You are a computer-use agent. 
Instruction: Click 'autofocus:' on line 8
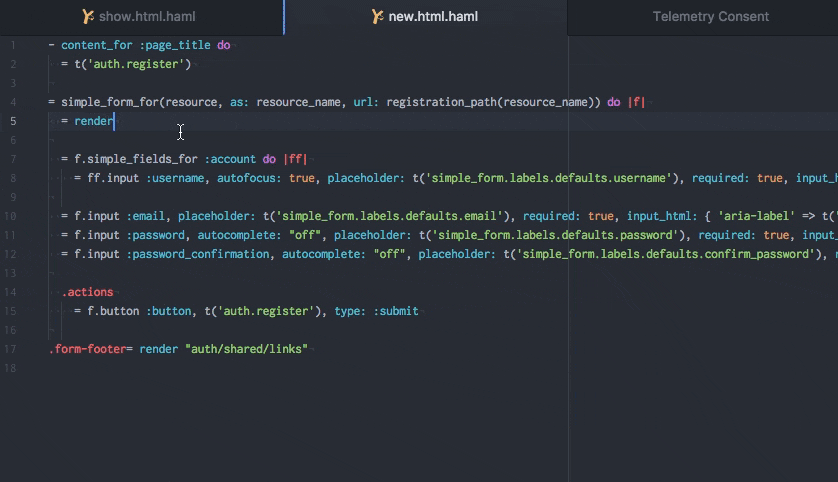tap(249, 178)
